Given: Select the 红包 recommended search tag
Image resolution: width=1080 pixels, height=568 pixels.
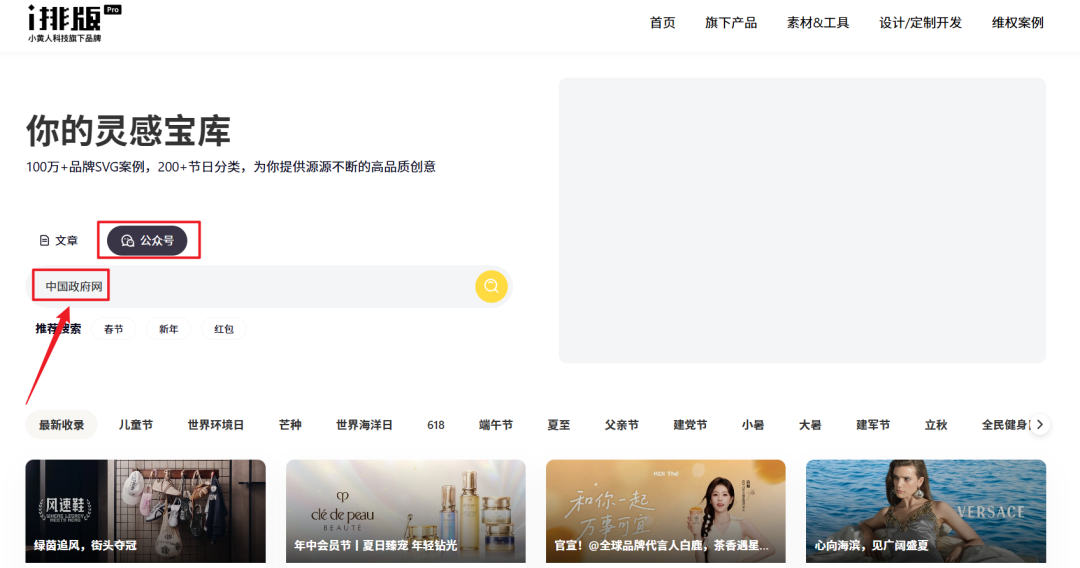Looking at the screenshot, I should [224, 329].
